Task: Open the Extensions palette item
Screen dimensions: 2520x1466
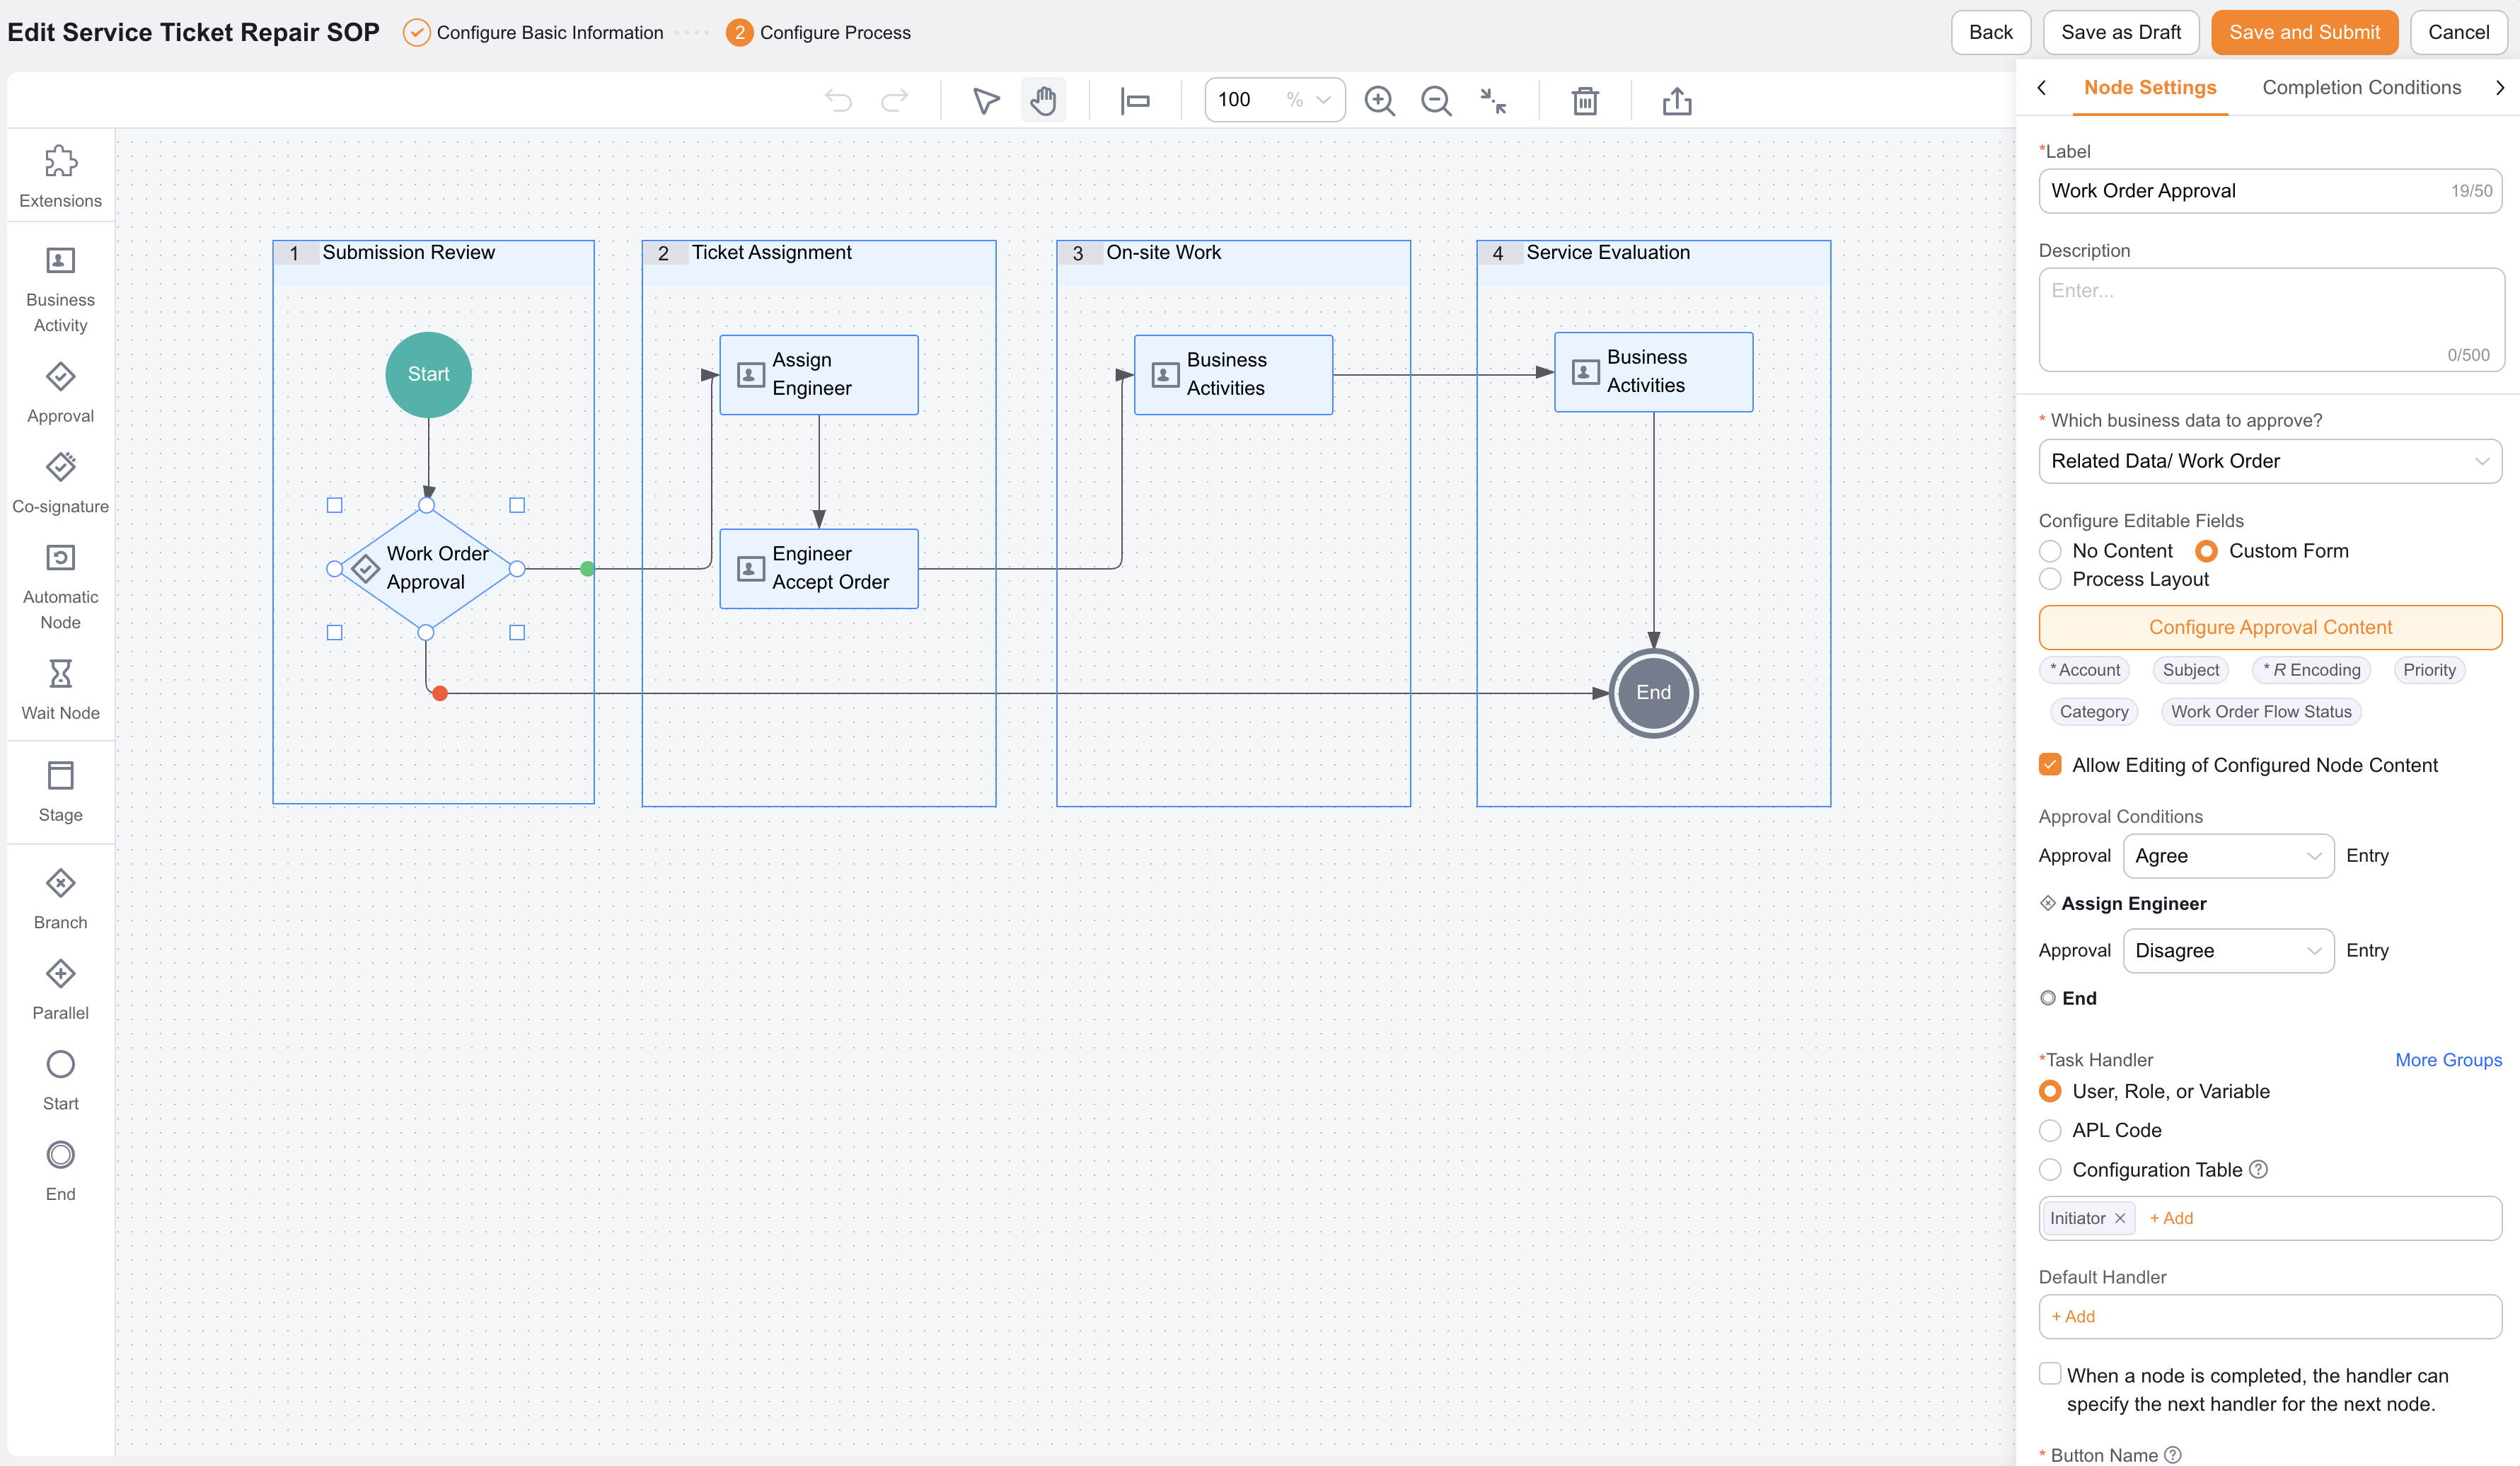Action: [60, 176]
